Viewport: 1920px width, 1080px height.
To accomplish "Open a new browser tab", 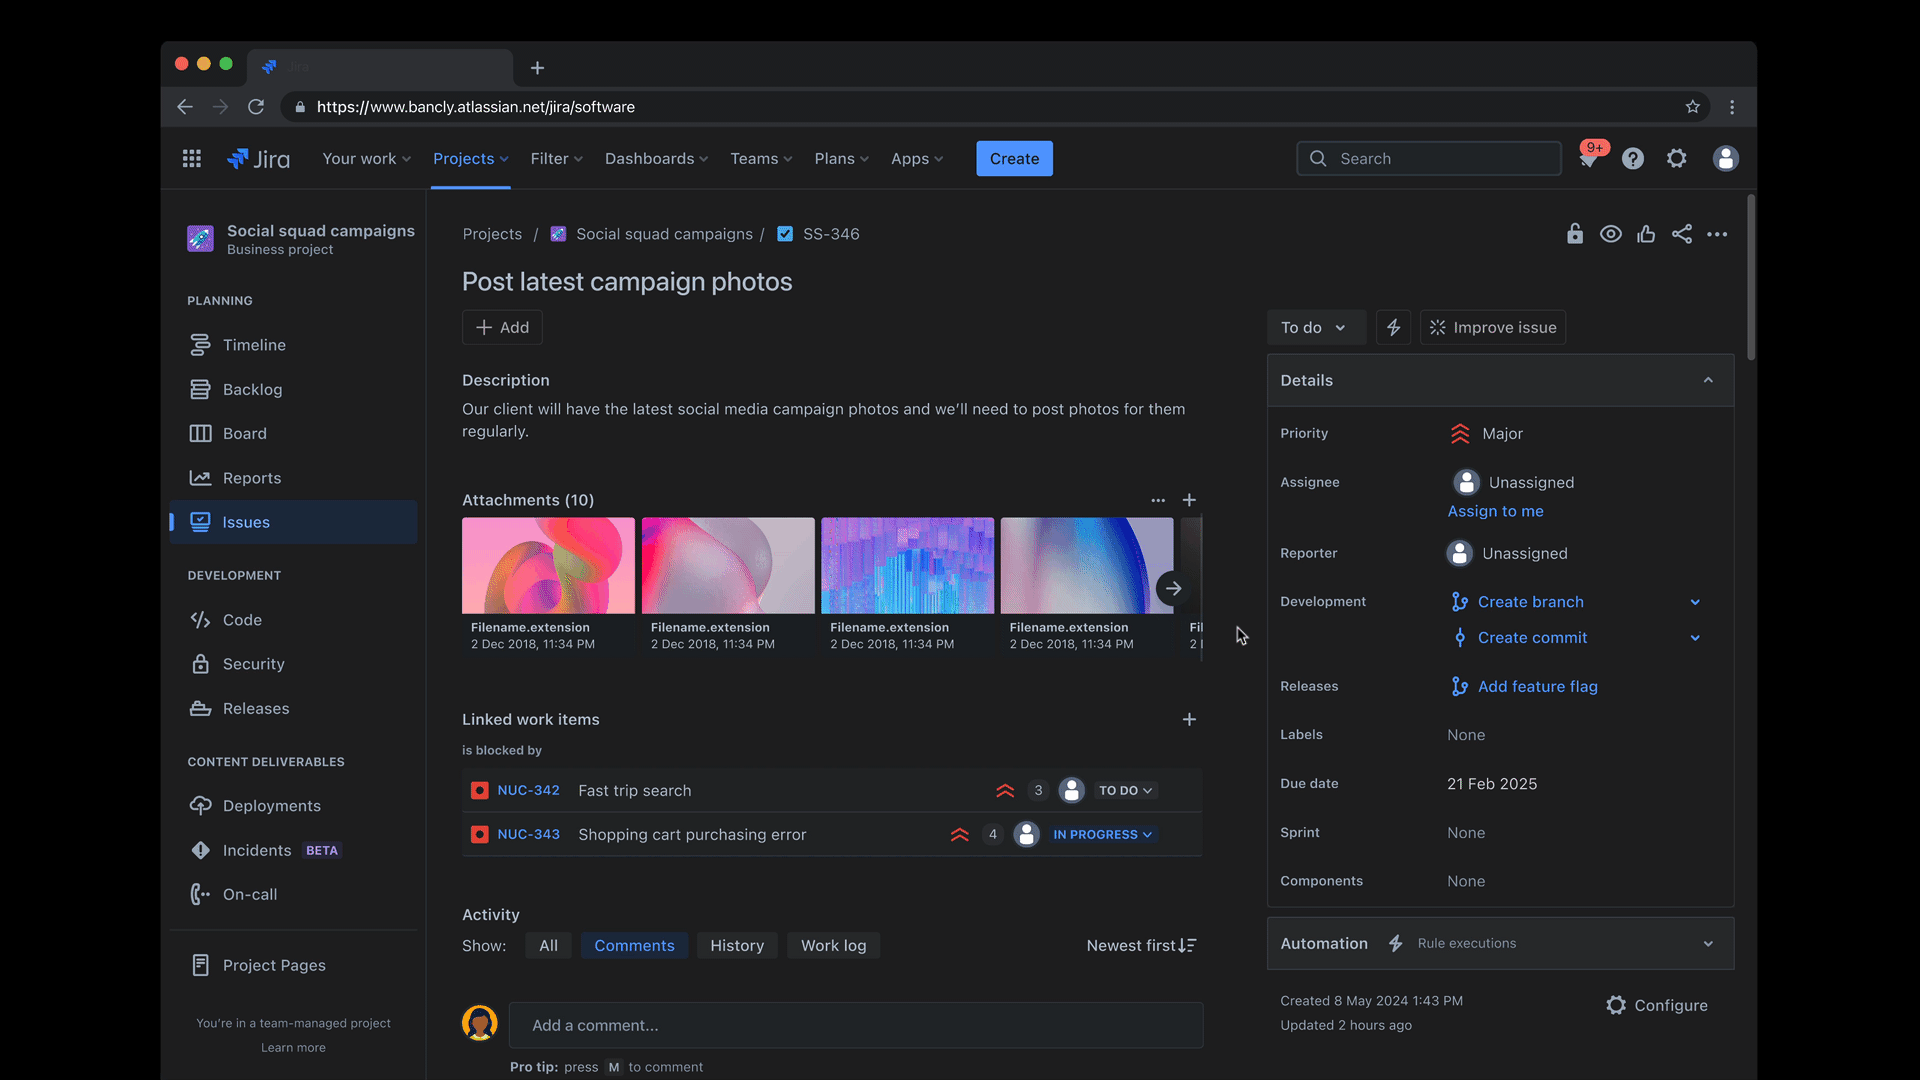I will click(537, 68).
